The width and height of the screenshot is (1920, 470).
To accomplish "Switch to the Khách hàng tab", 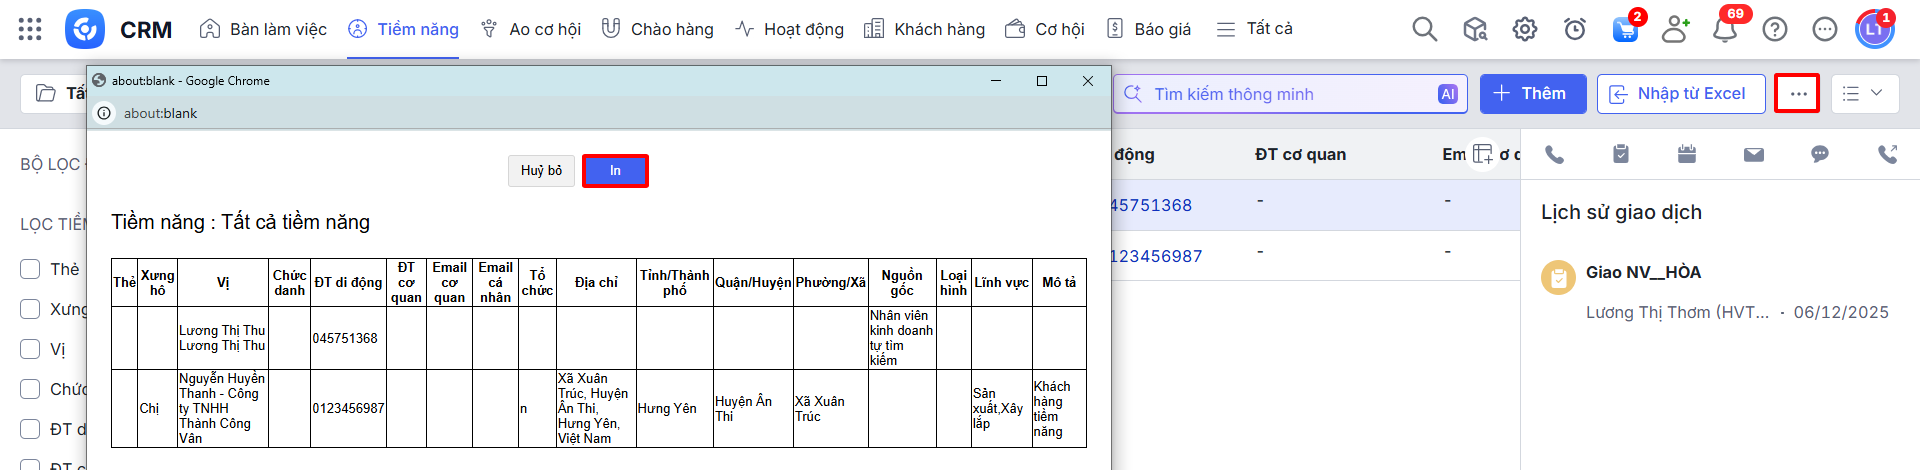I will pos(925,29).
